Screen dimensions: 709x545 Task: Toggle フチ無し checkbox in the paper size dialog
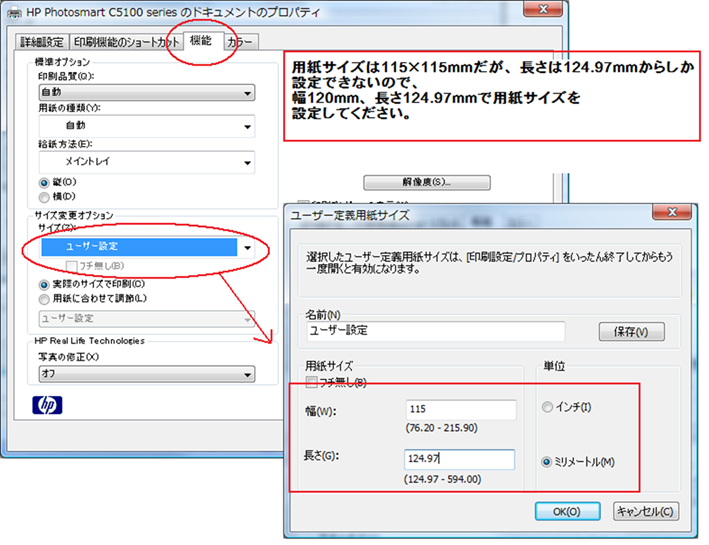[x=311, y=383]
